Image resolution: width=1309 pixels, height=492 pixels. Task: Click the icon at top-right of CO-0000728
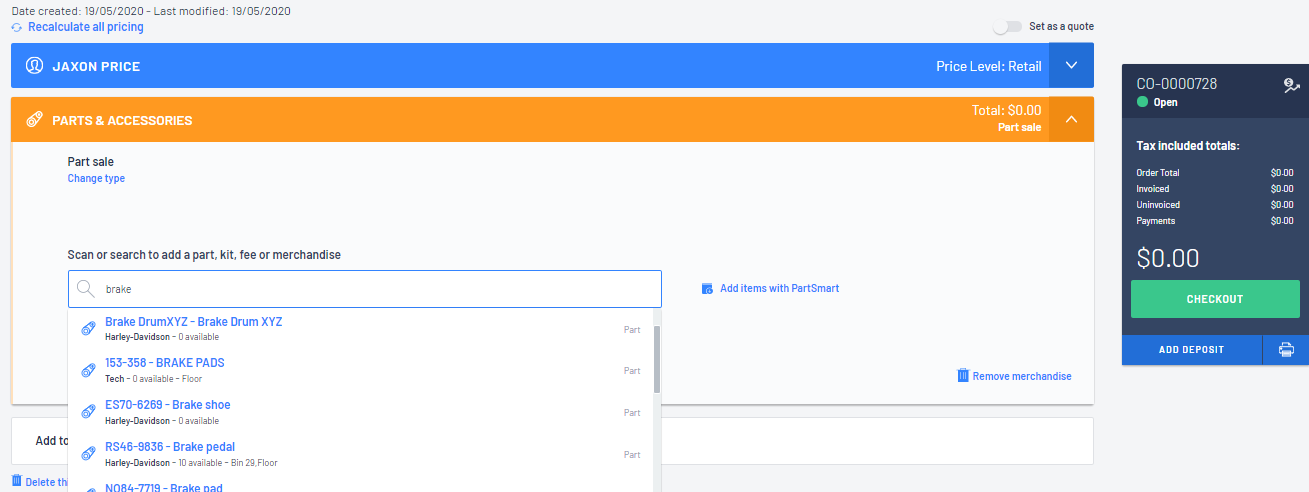coord(1291,86)
